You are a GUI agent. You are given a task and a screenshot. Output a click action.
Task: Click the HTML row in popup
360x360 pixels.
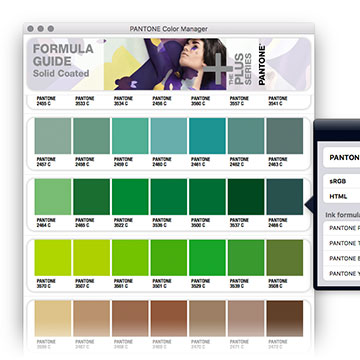[342, 196]
